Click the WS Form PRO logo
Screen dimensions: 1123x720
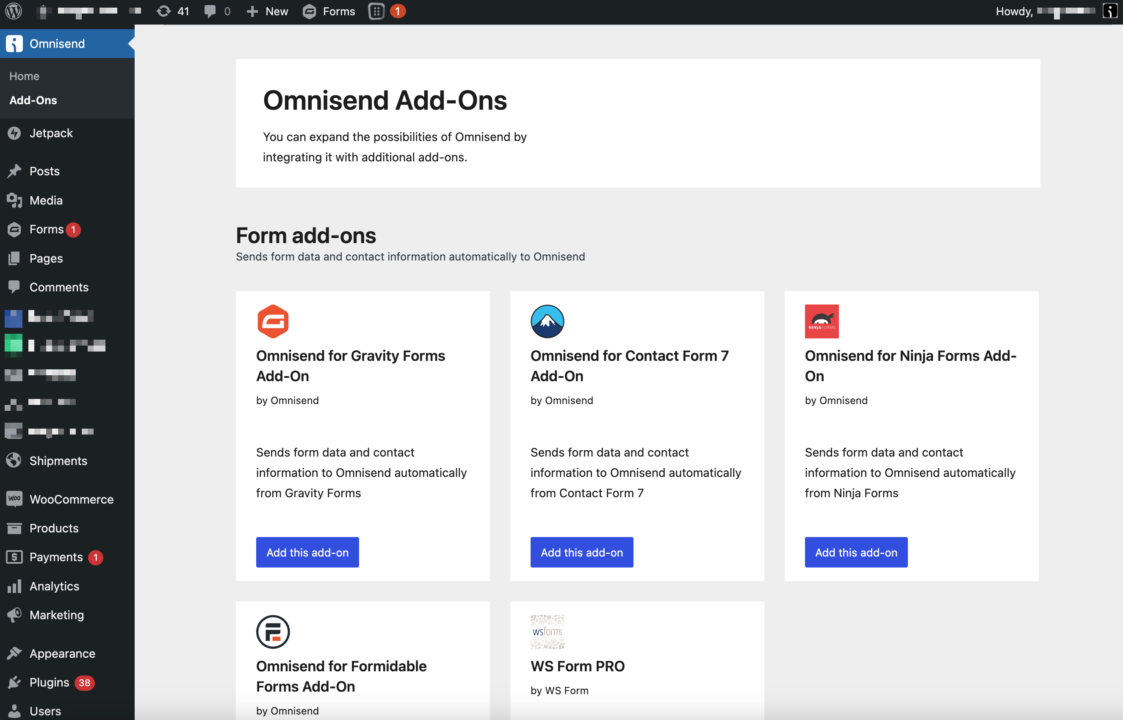coord(547,631)
